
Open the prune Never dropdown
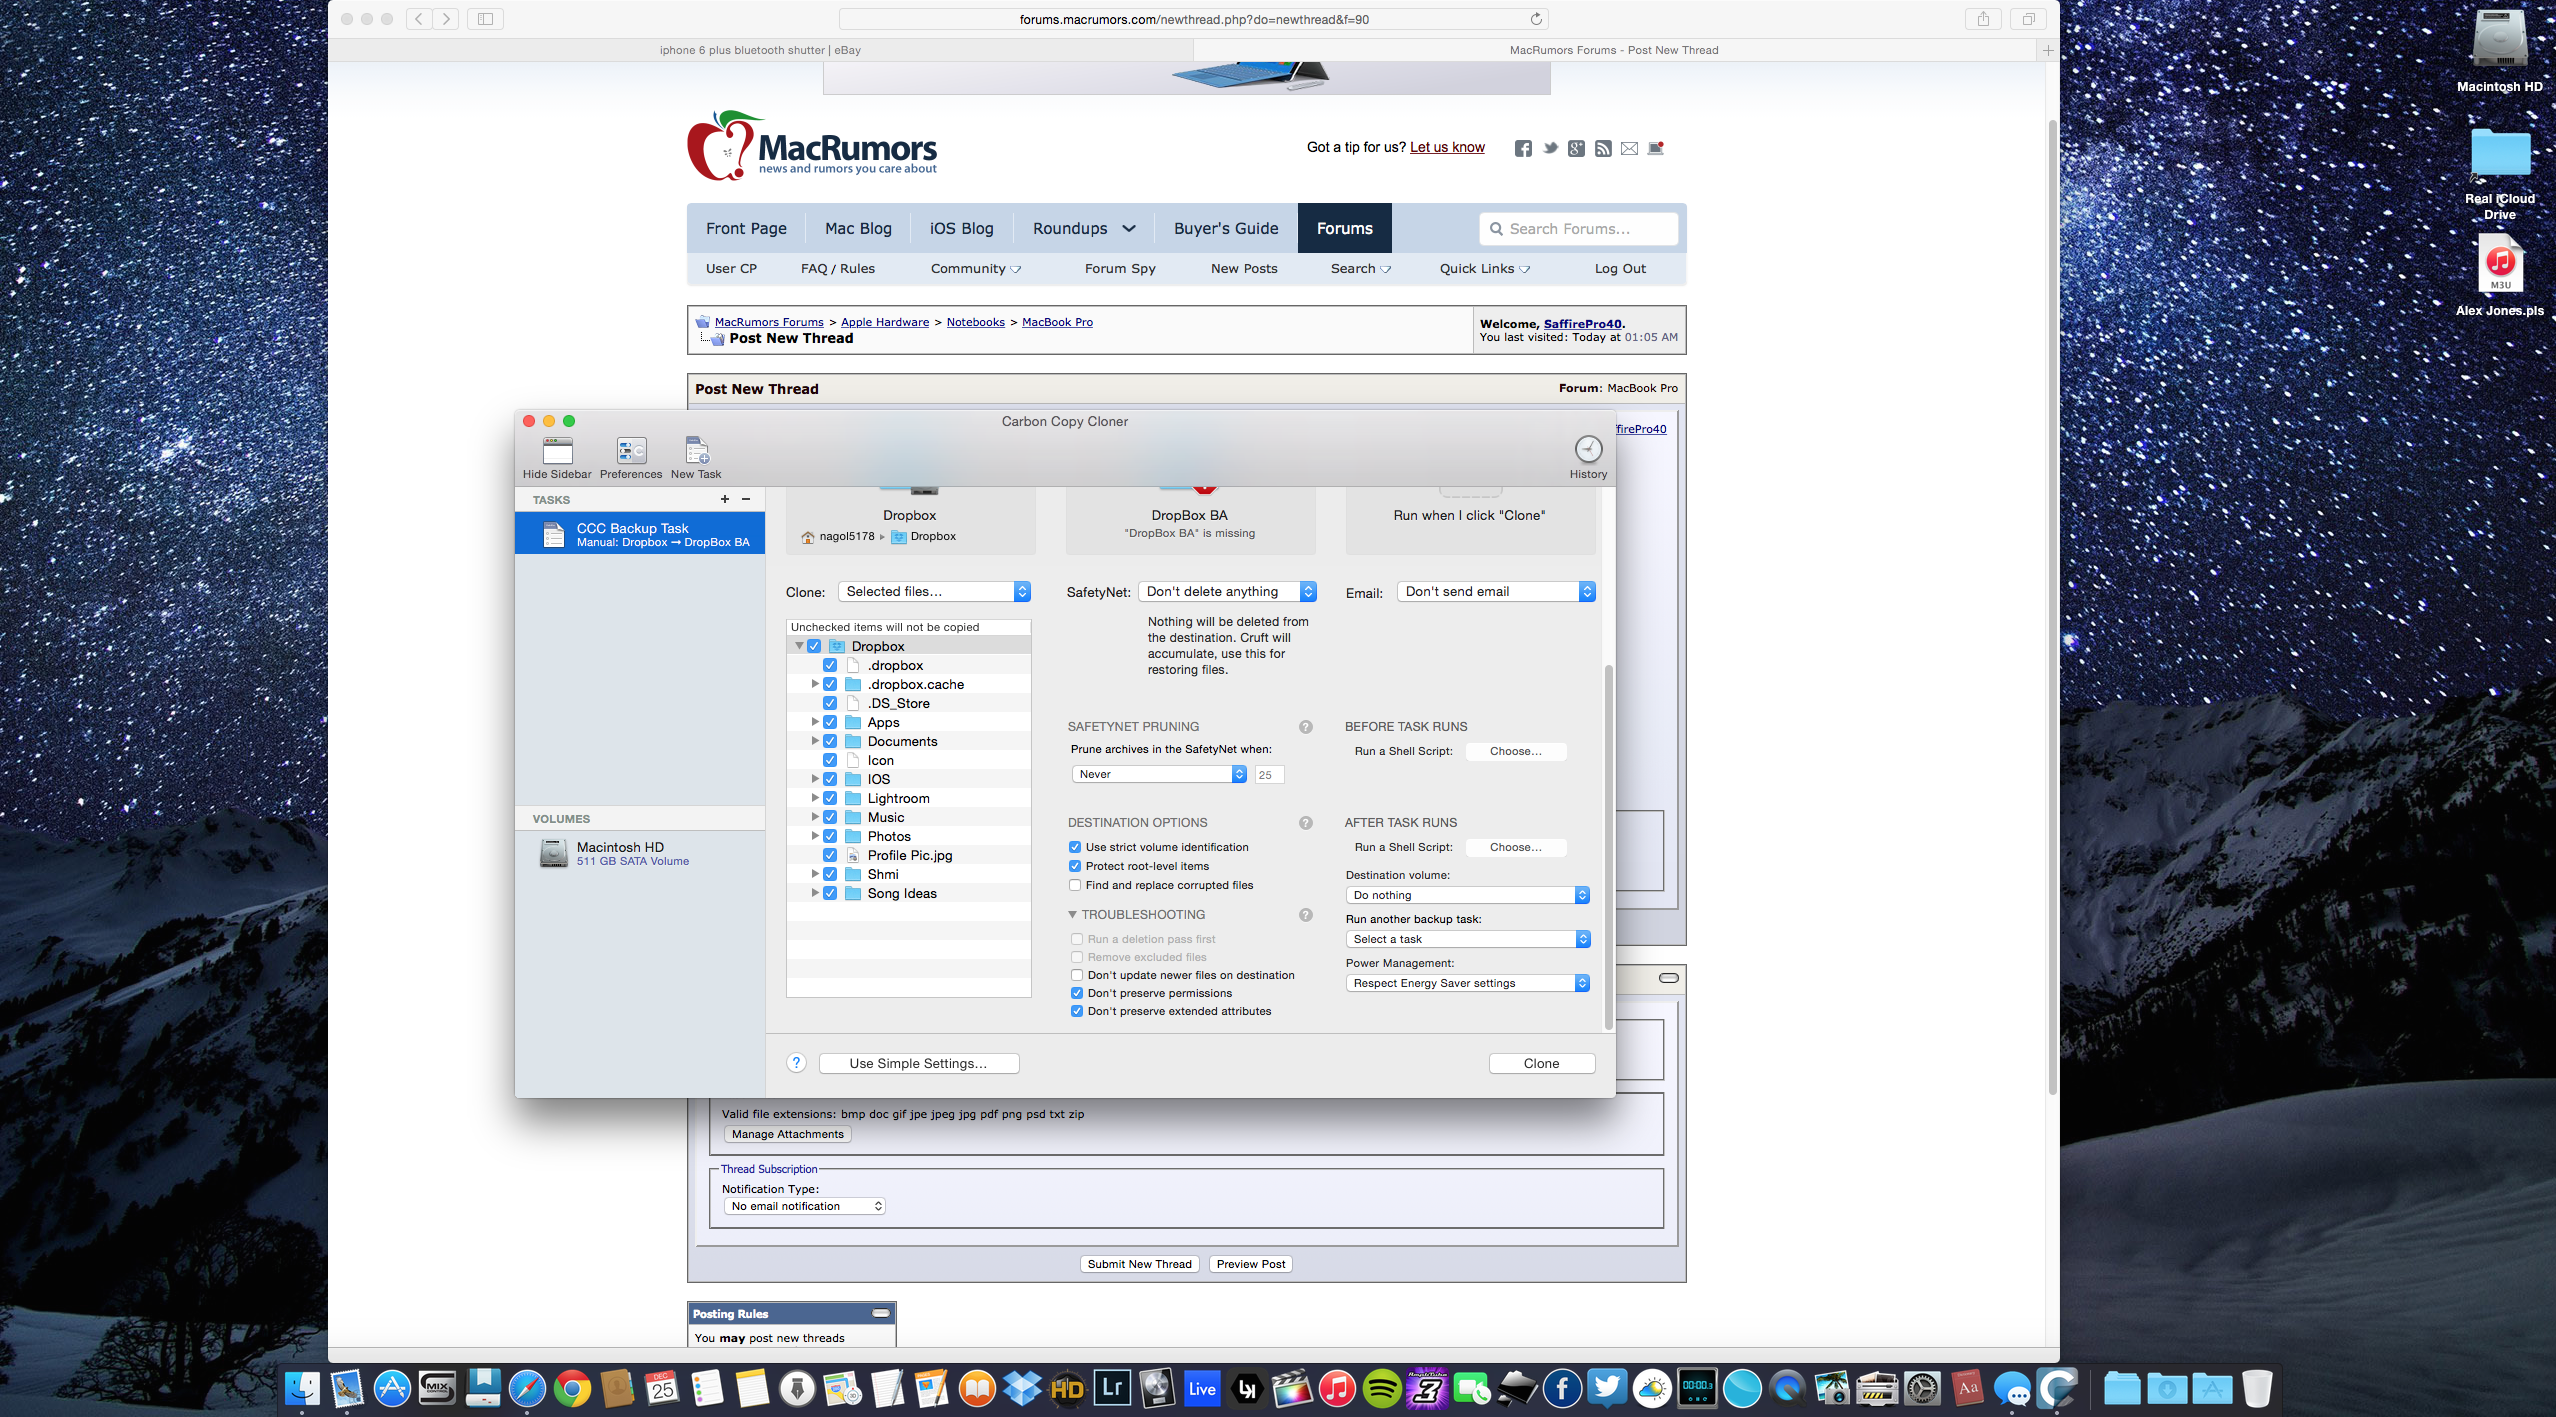1160,774
